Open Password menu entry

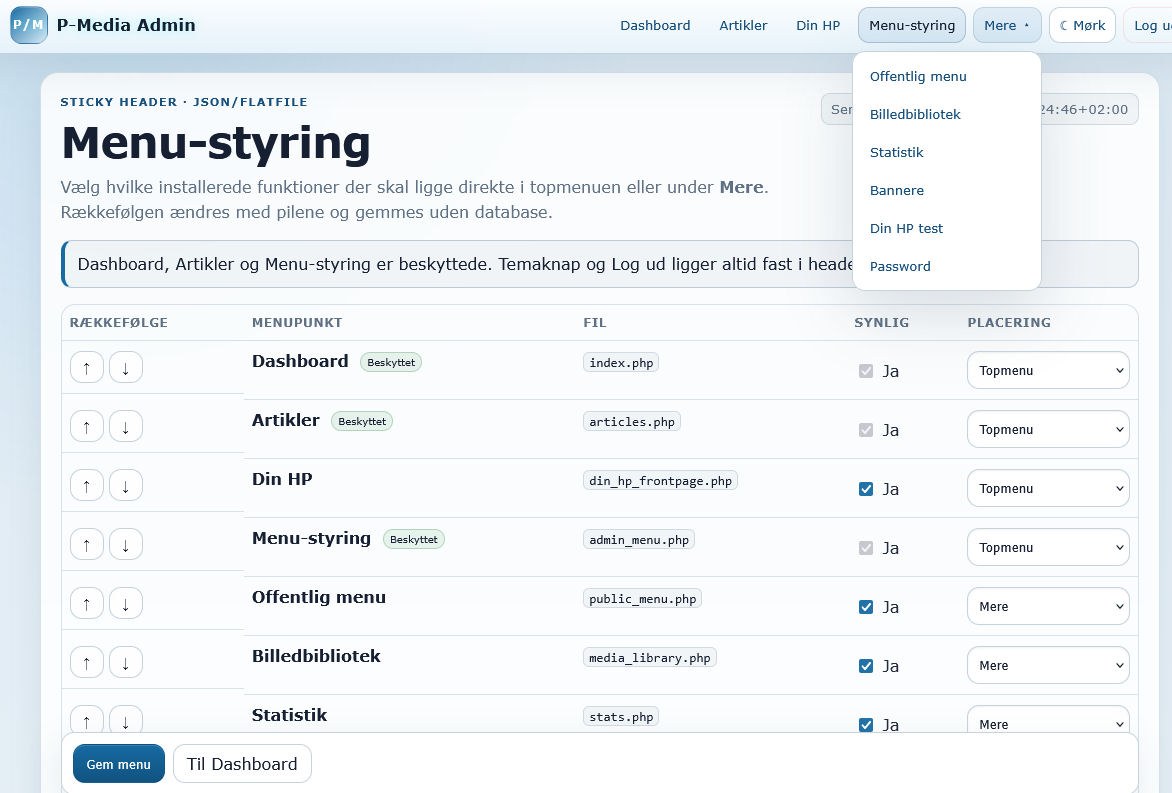coord(900,267)
